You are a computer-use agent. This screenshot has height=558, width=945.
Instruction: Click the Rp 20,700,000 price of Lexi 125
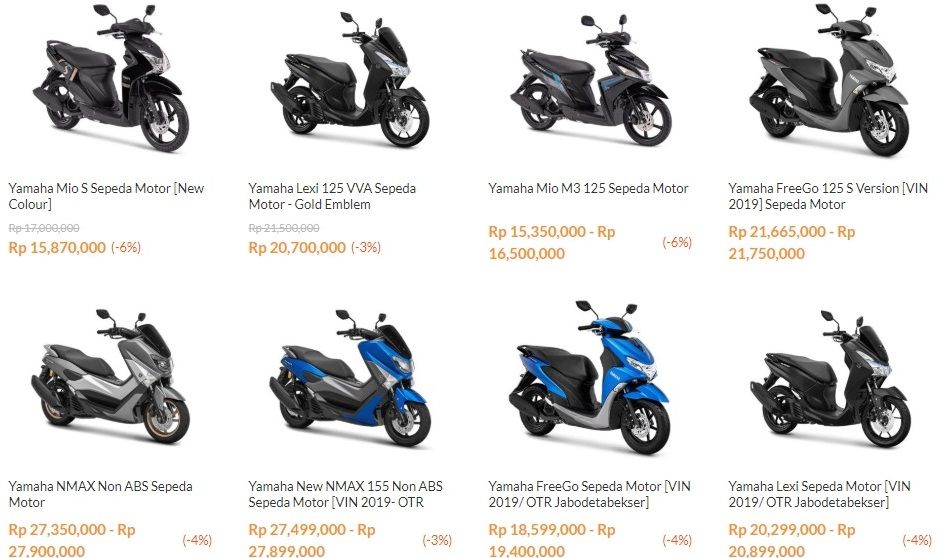point(297,247)
